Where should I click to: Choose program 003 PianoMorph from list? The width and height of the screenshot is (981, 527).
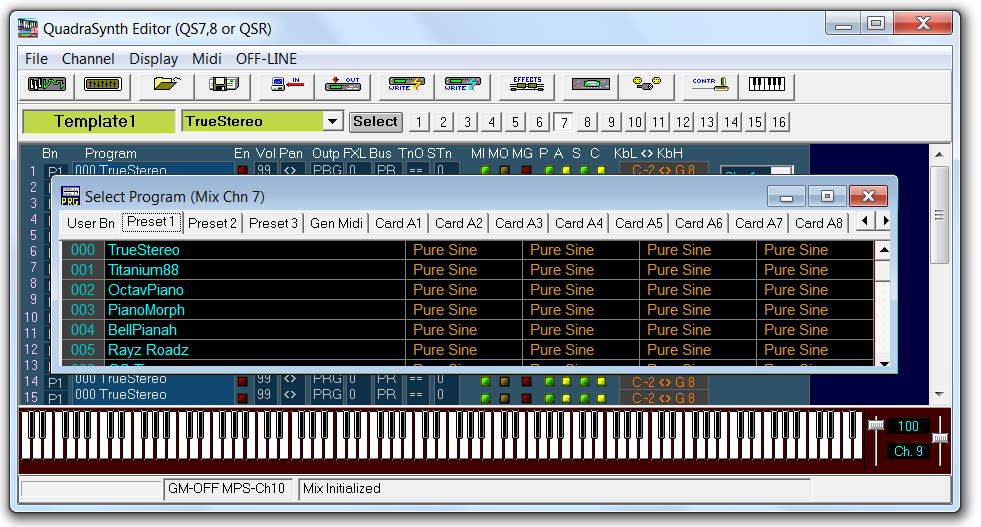[146, 310]
